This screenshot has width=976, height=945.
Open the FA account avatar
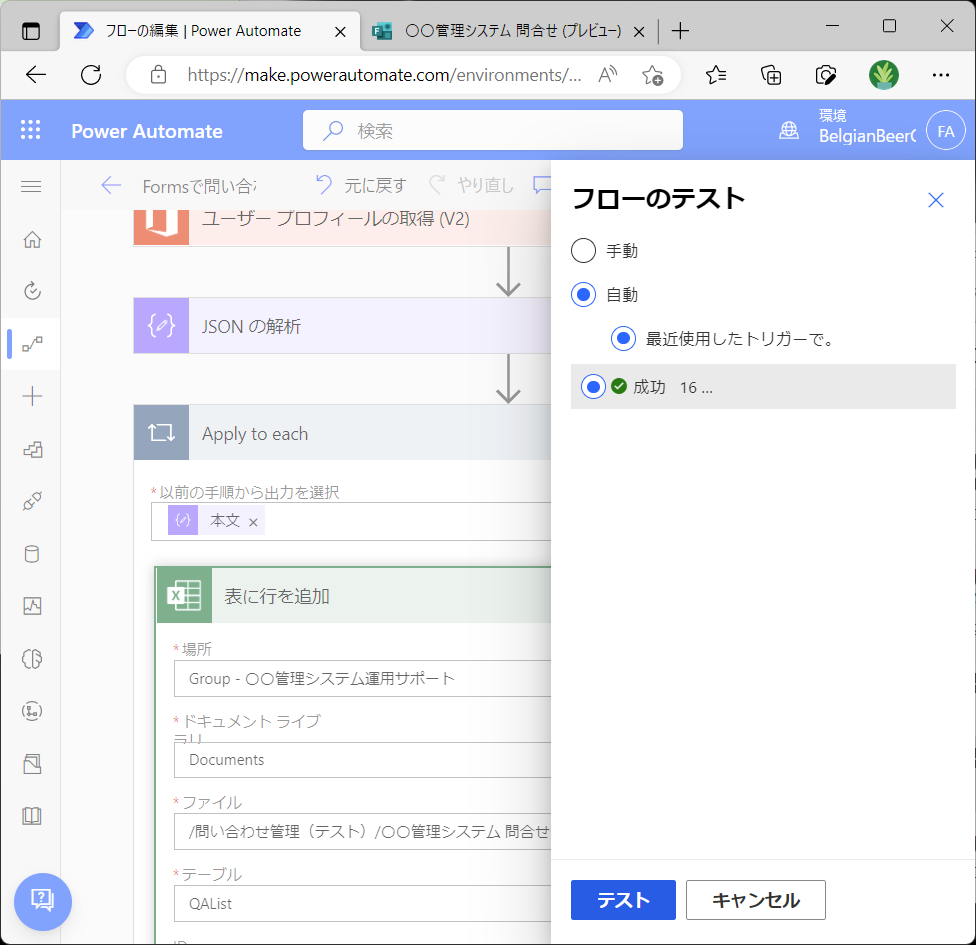(946, 131)
